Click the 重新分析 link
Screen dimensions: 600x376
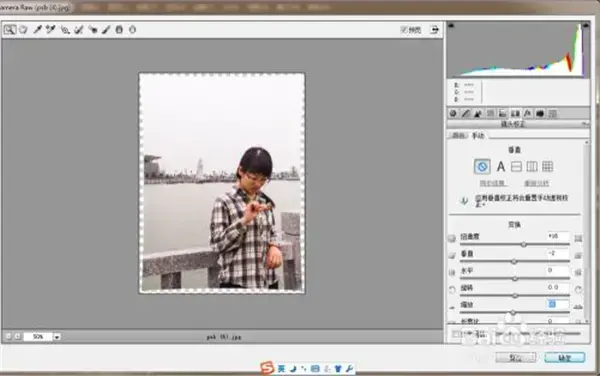536,184
